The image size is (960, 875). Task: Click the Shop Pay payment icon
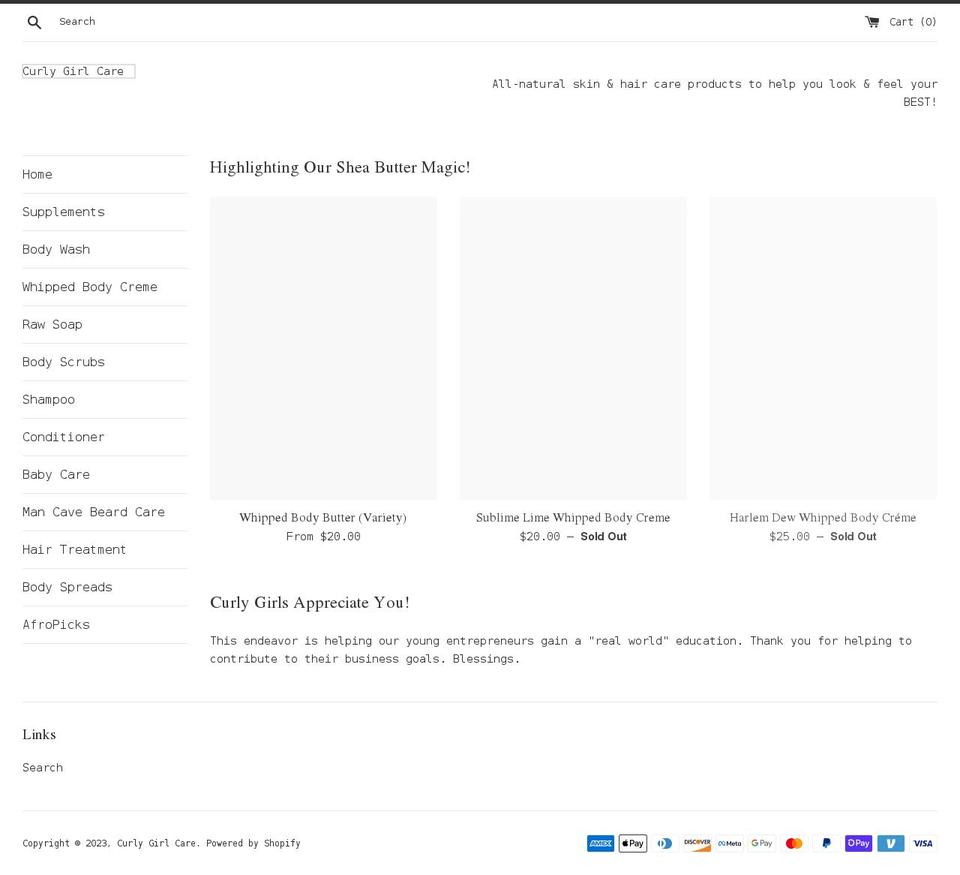click(x=858, y=843)
